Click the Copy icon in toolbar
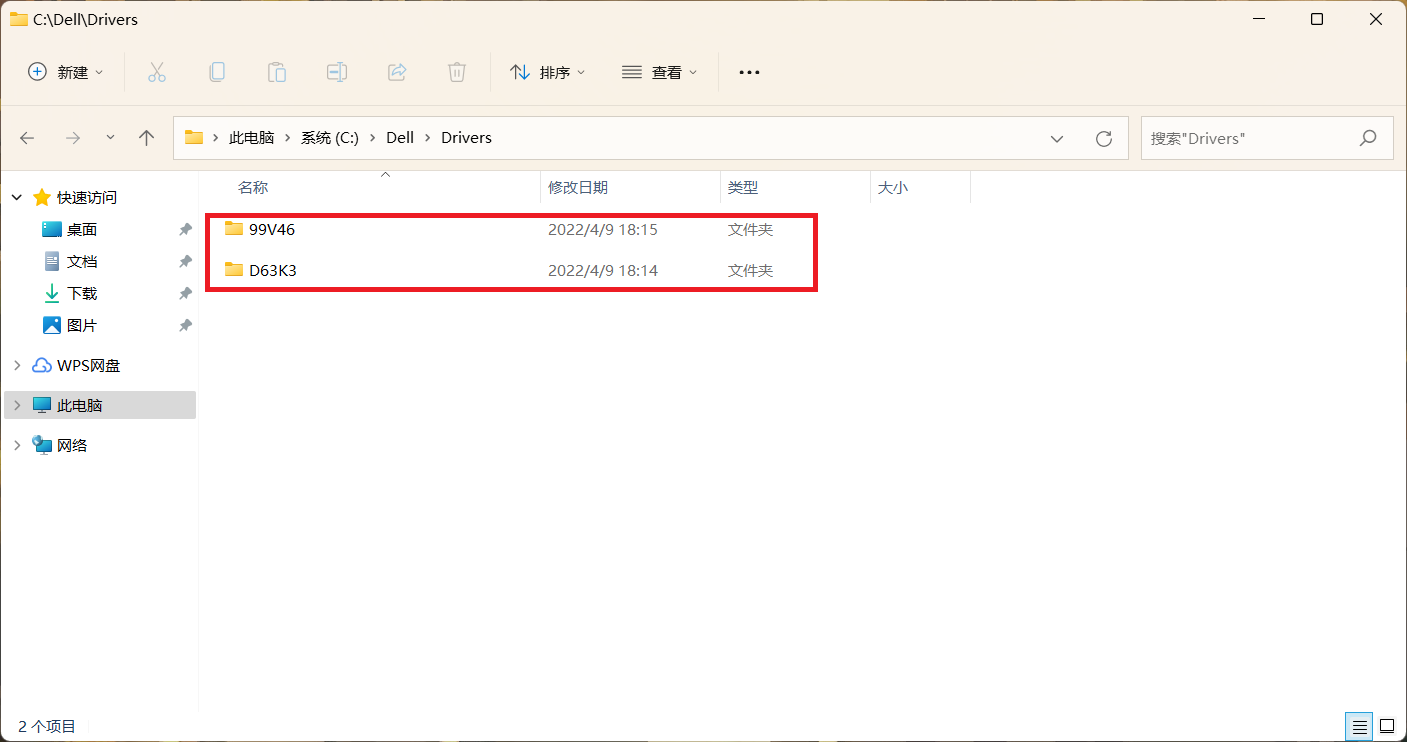 [217, 72]
